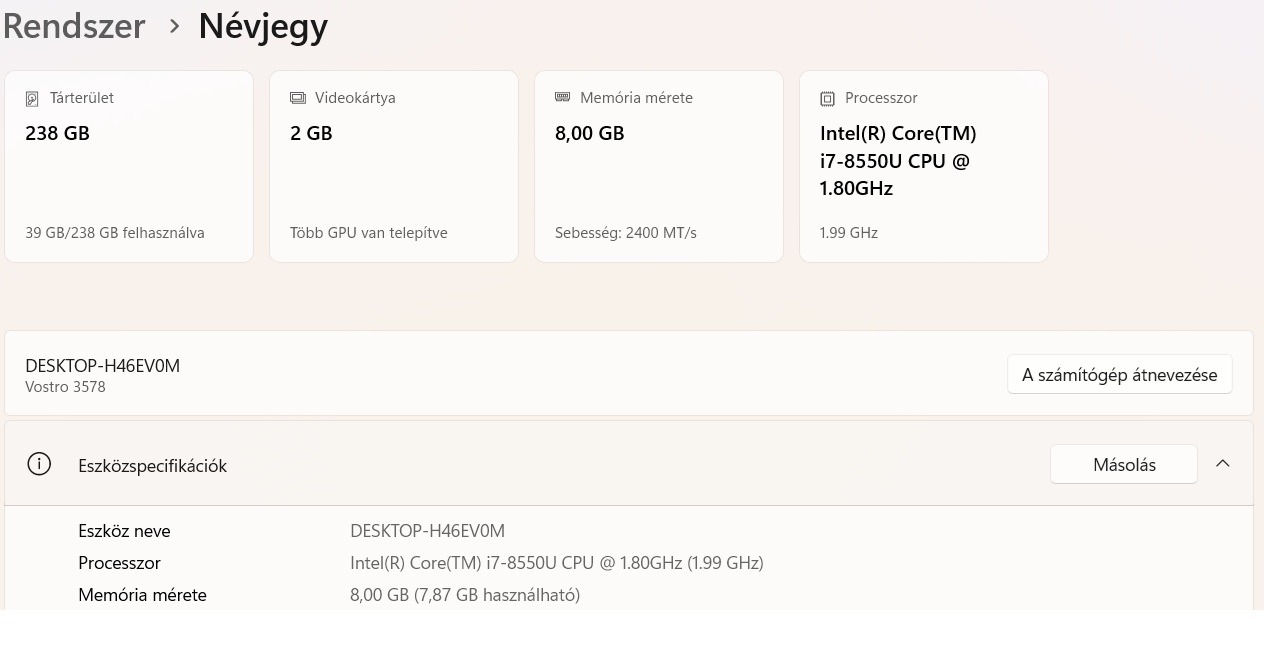The image size is (1264, 648).
Task: Select the Eszköz neve value DESKTOP-H46EV0M
Action: click(427, 531)
